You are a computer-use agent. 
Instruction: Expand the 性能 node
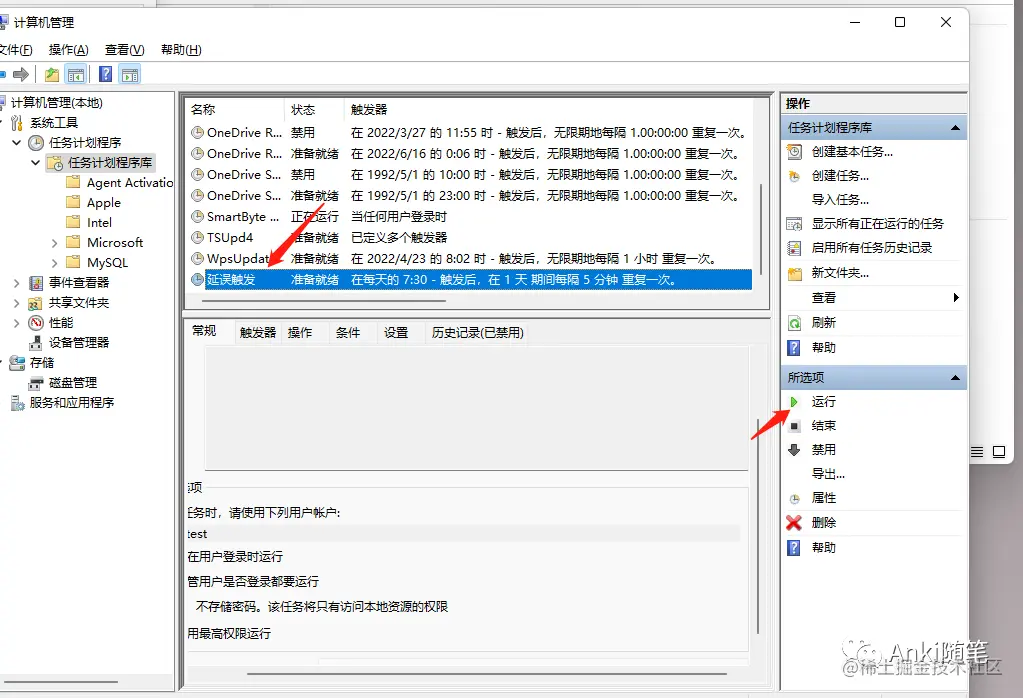[16, 323]
